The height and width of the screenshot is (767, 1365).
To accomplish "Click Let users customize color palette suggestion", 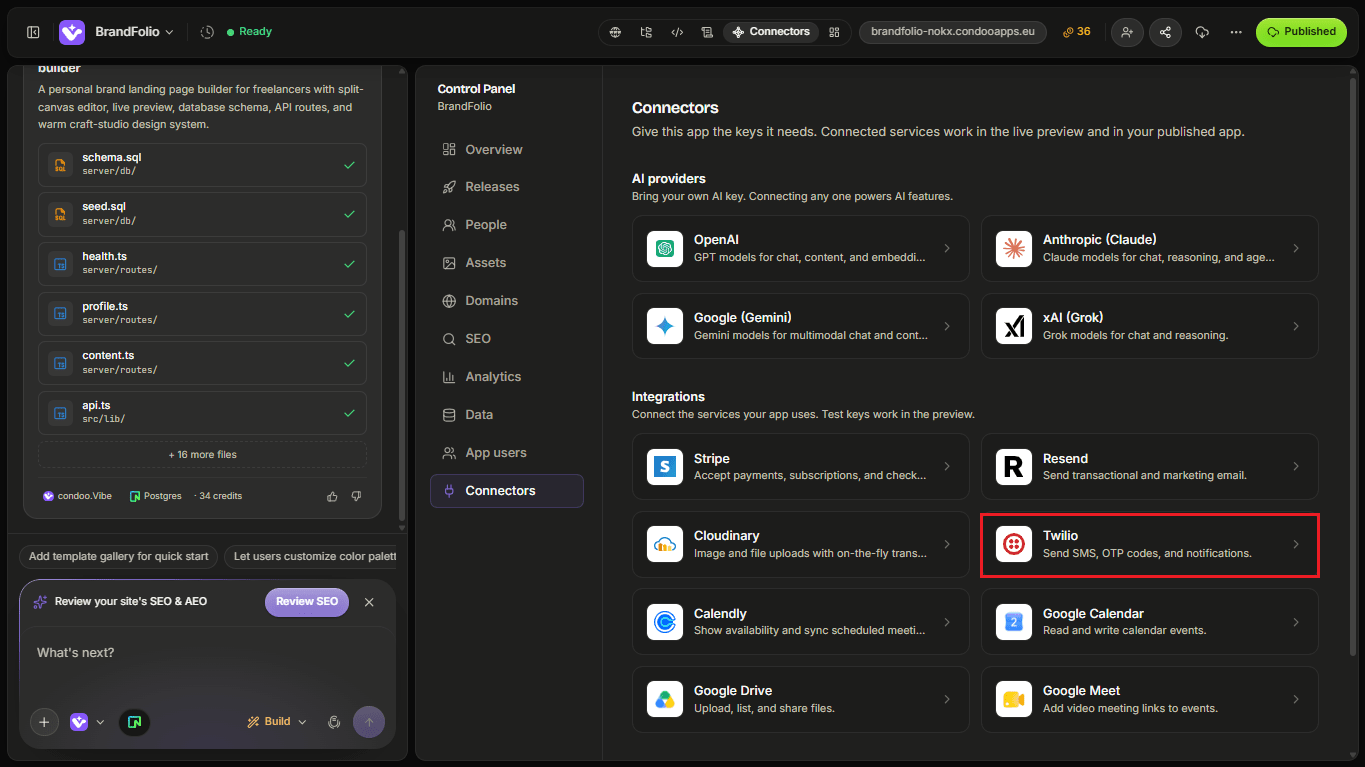I will point(310,557).
